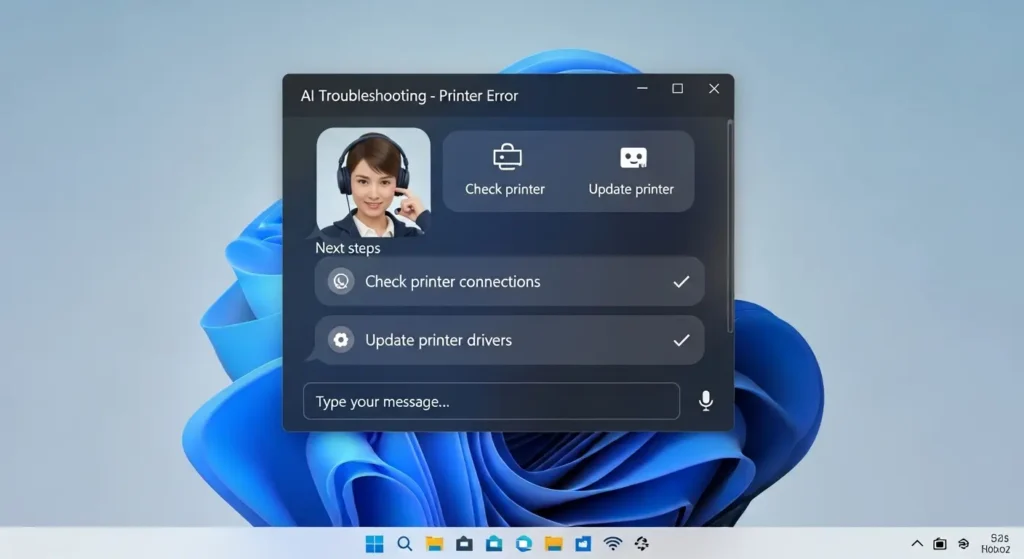1024x559 pixels.
Task: Launch the Edge browser taskbar icon
Action: tap(524, 543)
